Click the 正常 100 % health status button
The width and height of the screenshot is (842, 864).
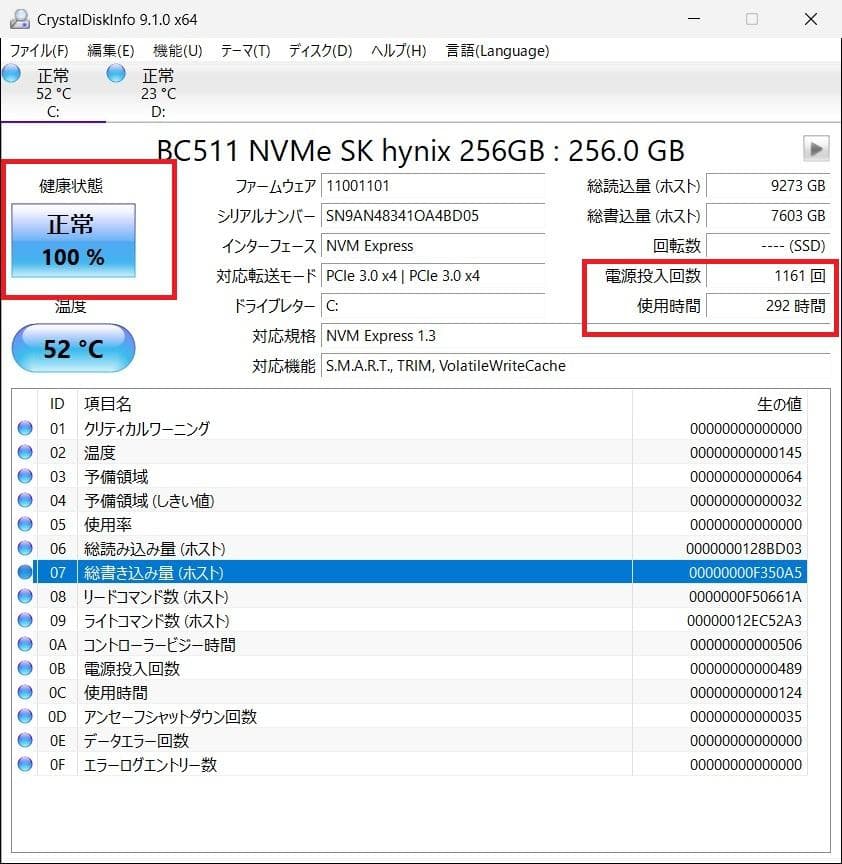73,240
